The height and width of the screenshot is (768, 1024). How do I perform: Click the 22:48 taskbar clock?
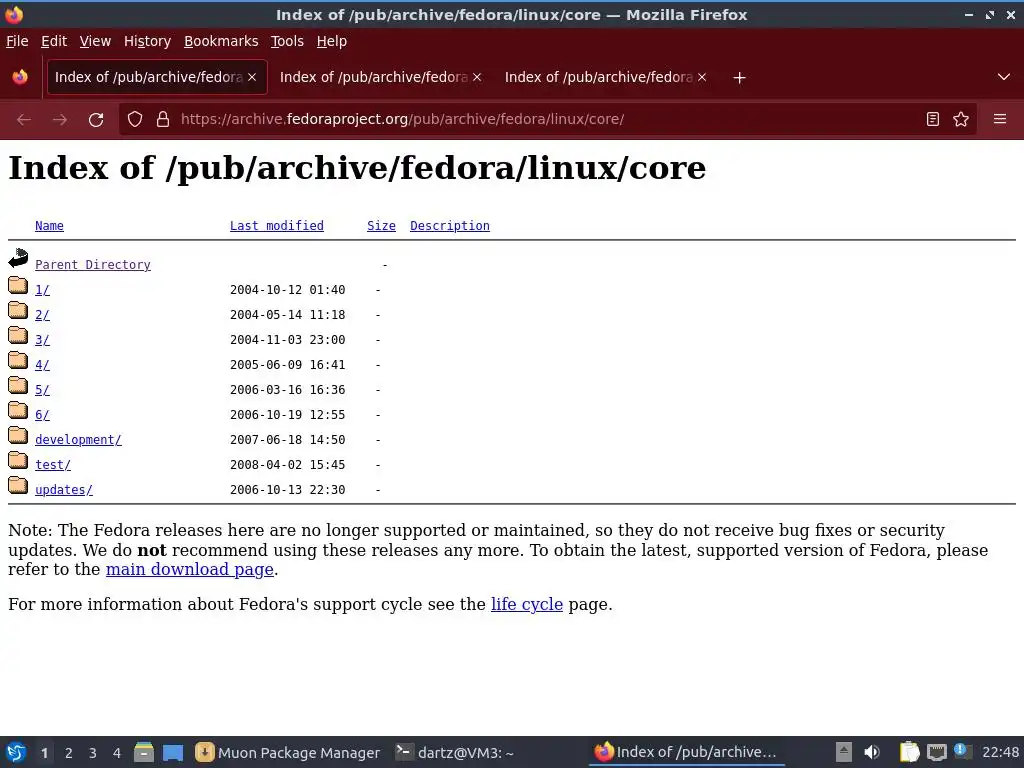1000,753
